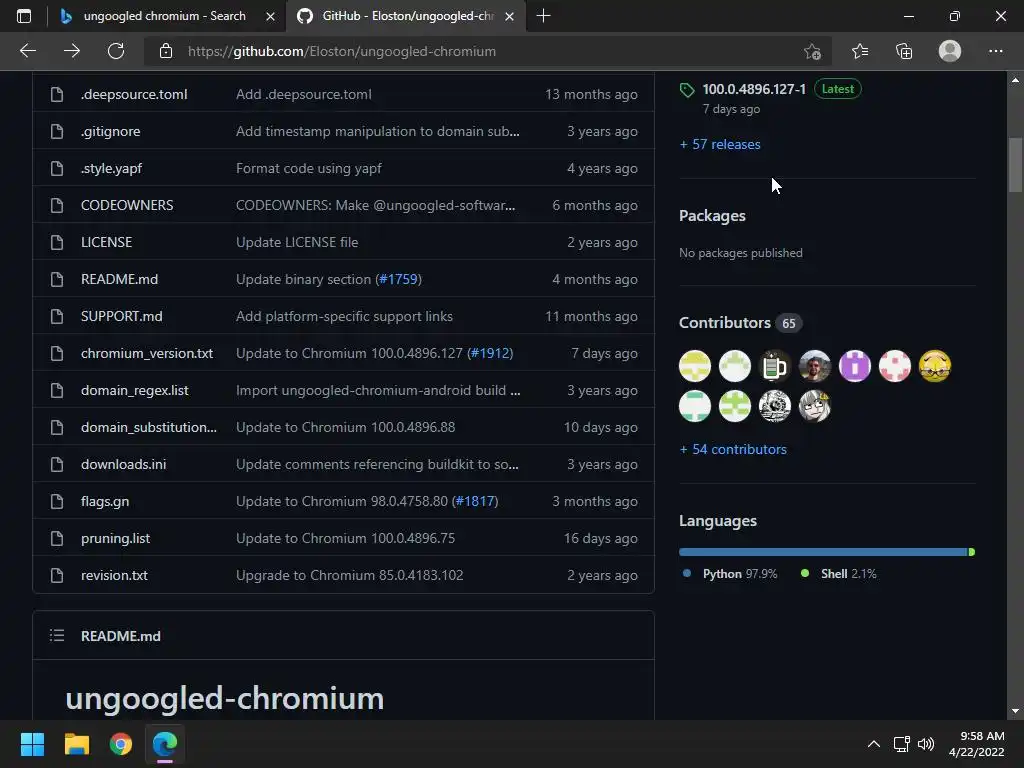This screenshot has height=768, width=1024.
Task: Add this page to favorites
Action: click(x=812, y=51)
